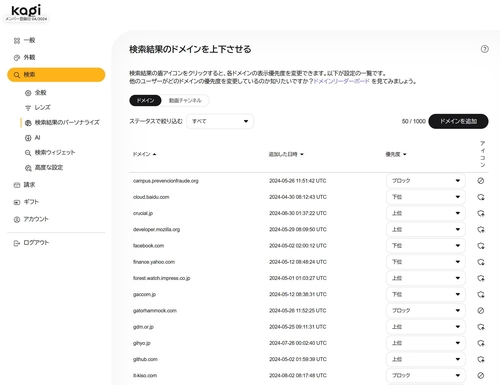Open priority dropdown for campus.prevencionfraude.org
500x385 pixels.
point(426,181)
